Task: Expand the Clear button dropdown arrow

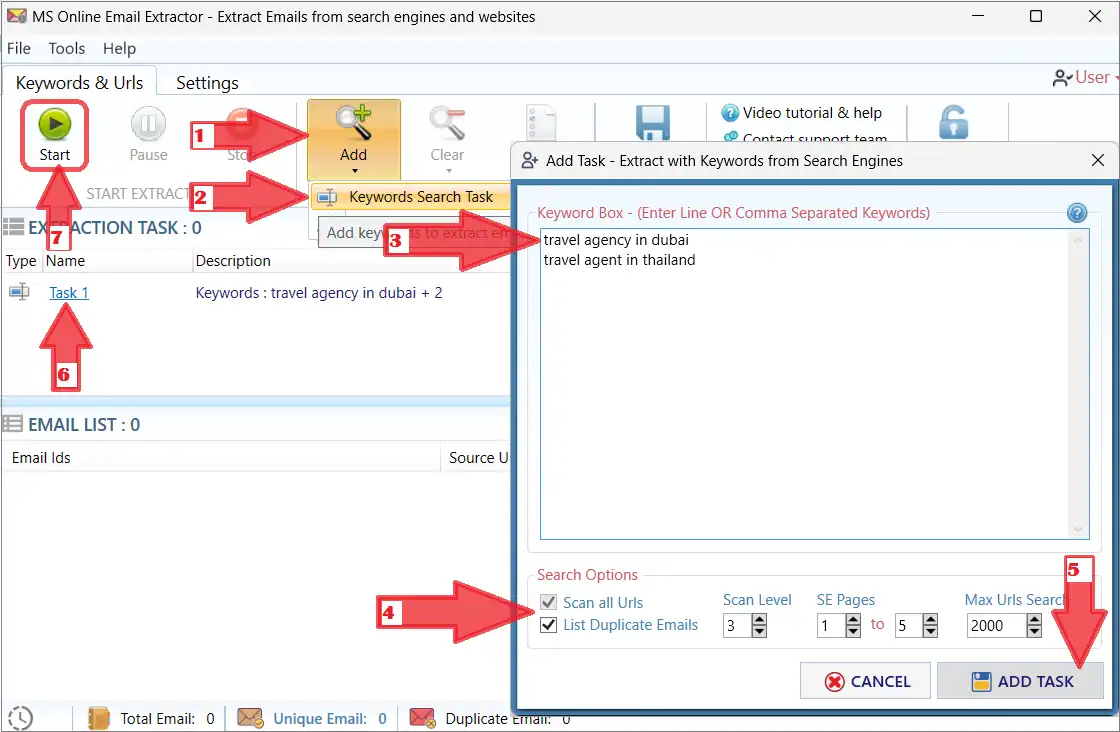Action: (448, 171)
